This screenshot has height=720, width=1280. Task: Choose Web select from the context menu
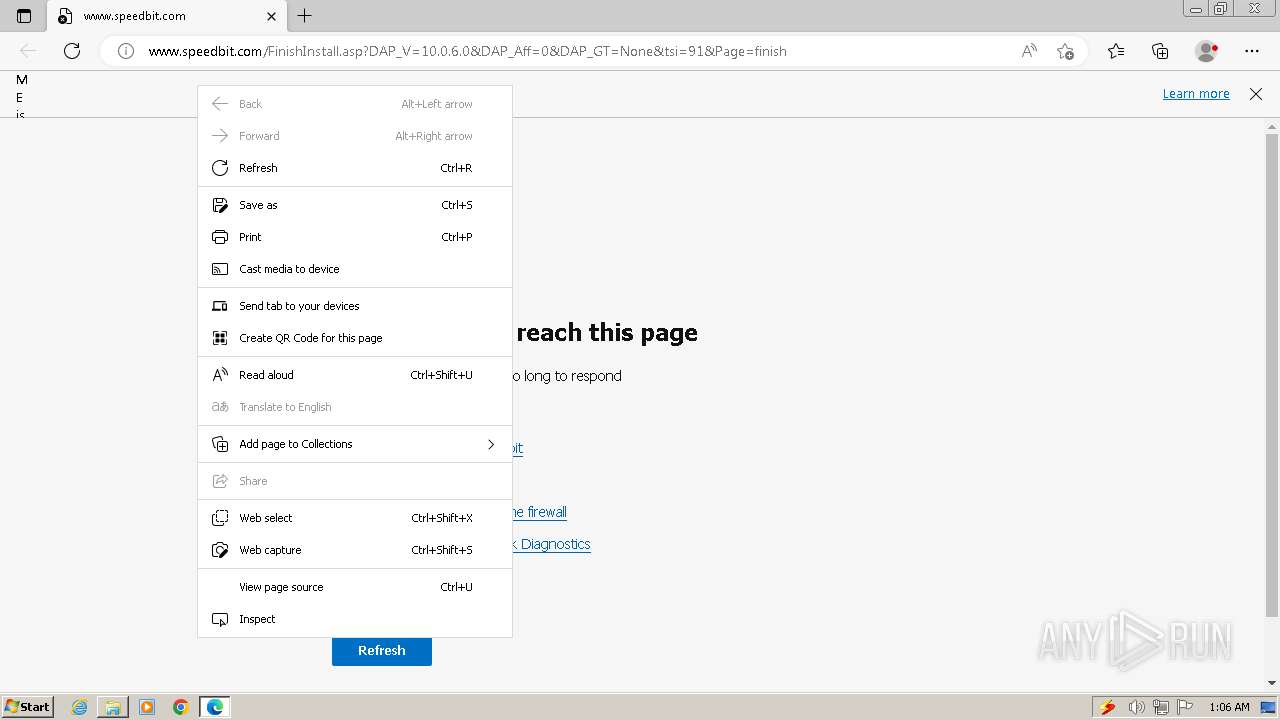coord(355,518)
